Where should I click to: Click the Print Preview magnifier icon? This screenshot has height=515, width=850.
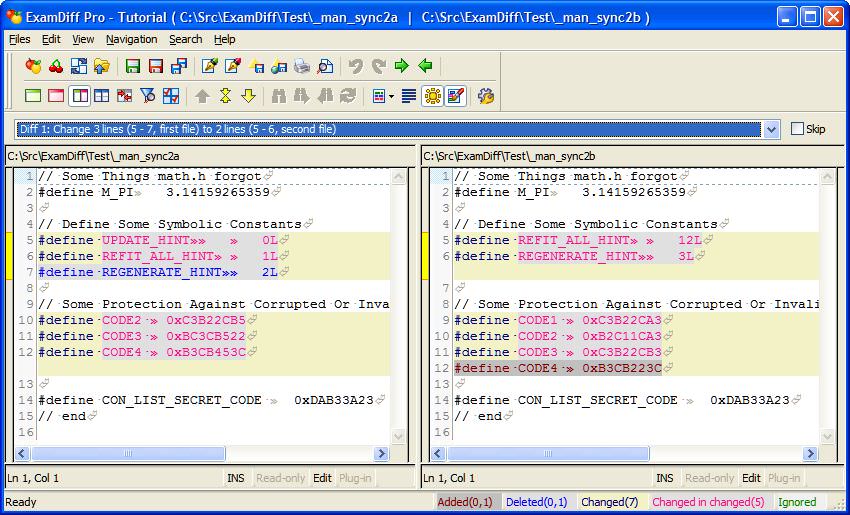(325, 66)
